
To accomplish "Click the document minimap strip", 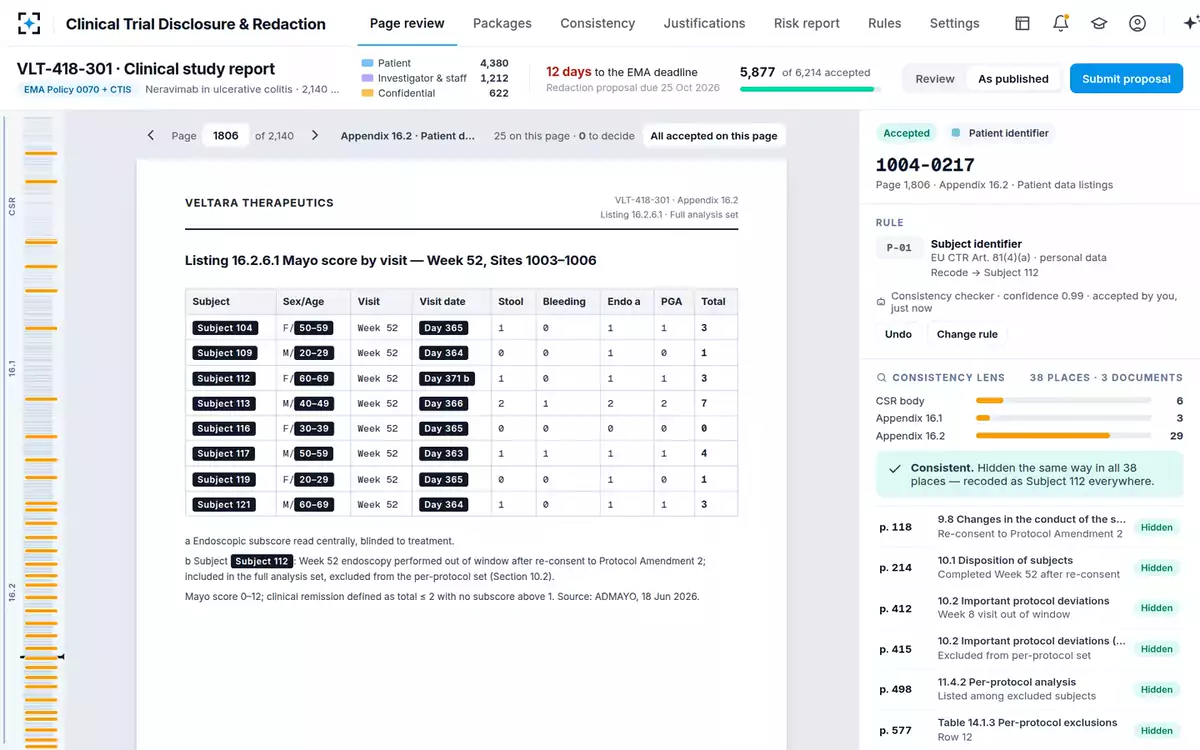I will [40, 432].
